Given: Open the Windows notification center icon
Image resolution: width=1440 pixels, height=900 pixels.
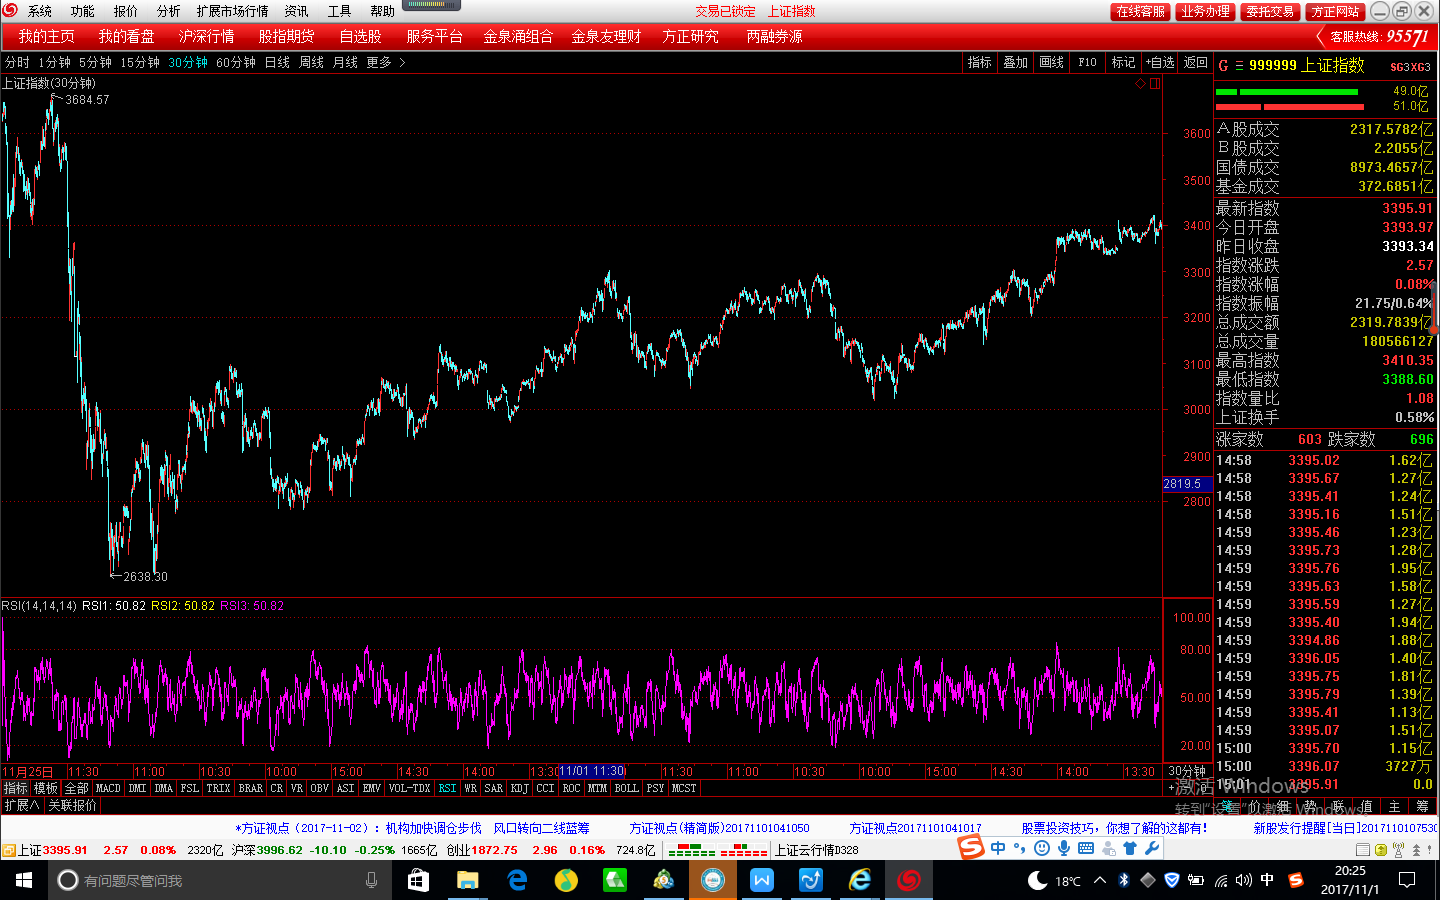Looking at the screenshot, I should (1407, 880).
